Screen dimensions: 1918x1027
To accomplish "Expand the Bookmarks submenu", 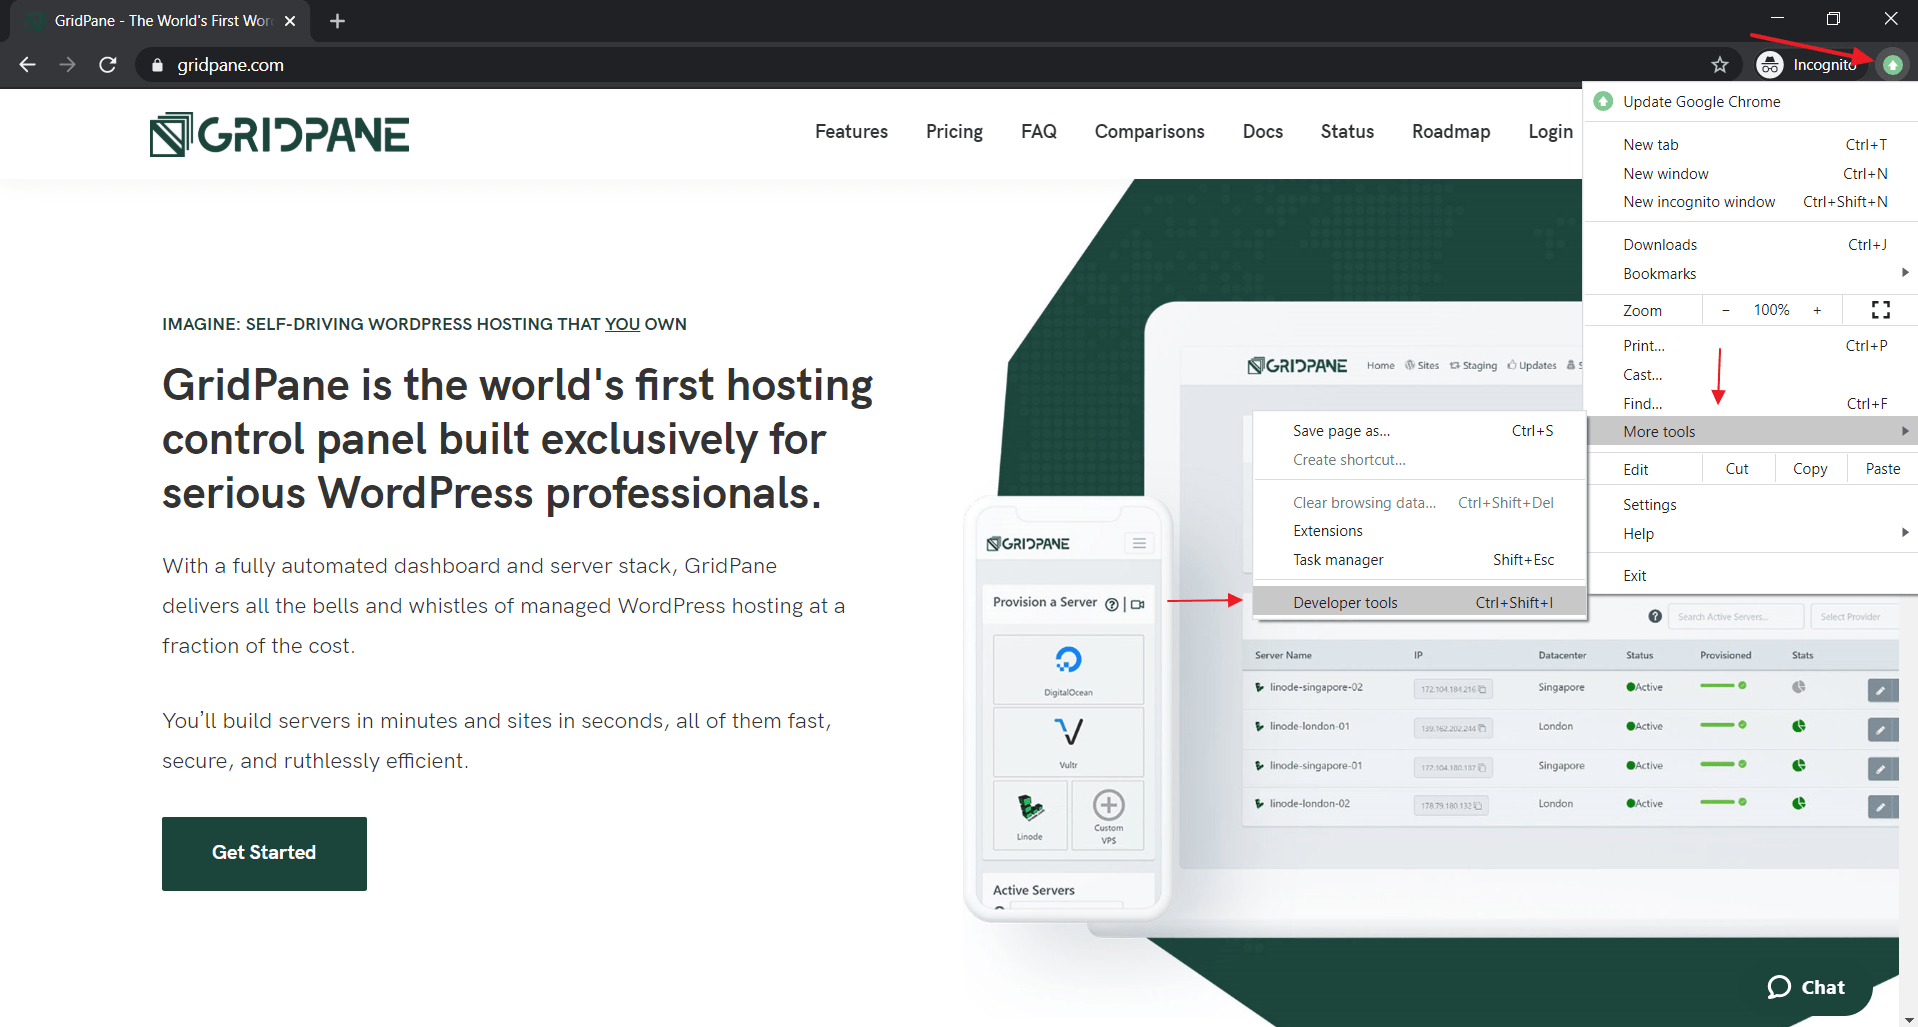I will pos(1750,273).
